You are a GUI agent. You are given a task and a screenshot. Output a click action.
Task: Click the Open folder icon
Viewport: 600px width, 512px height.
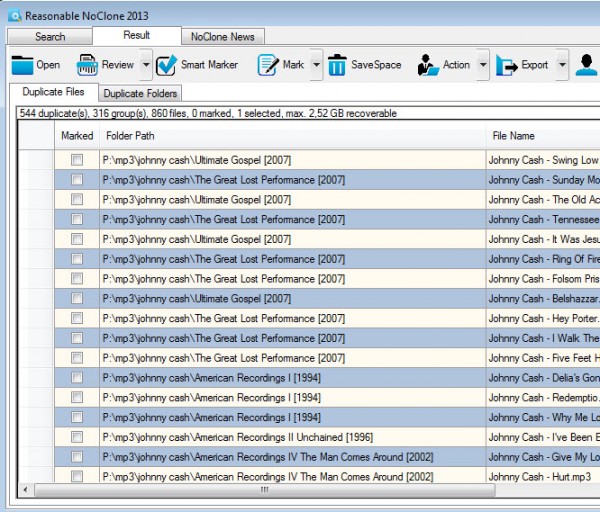point(22,65)
